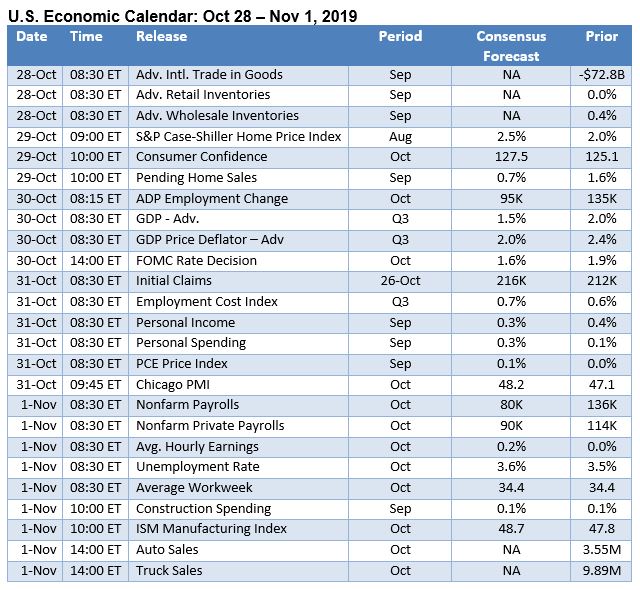Click the Date column header

[32, 36]
